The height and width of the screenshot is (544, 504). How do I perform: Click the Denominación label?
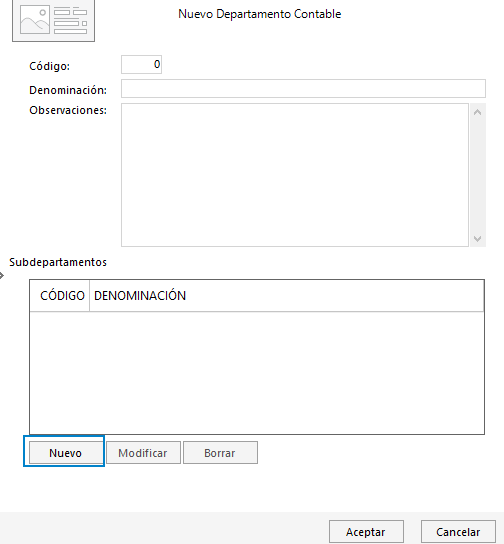68,90
